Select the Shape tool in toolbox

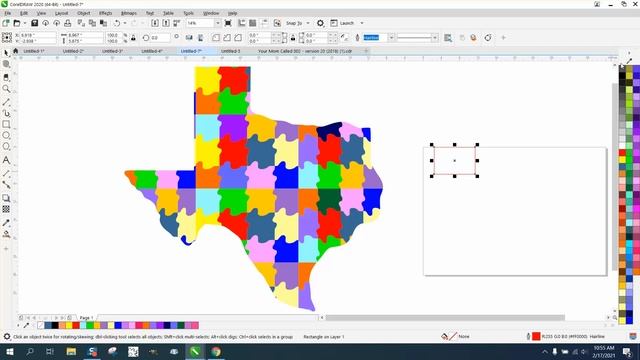[6, 64]
